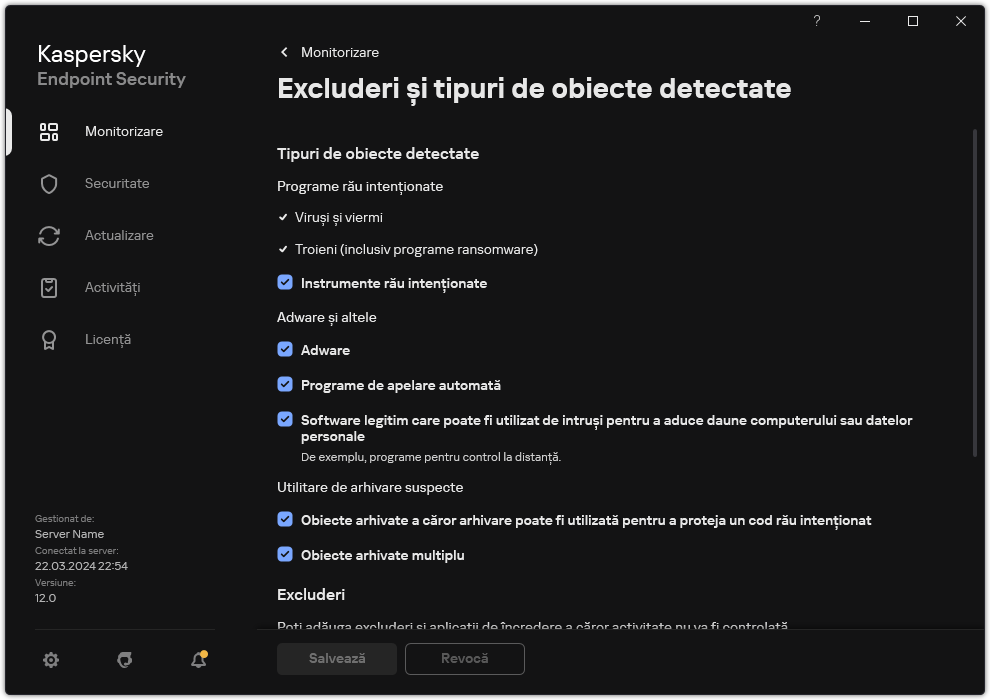990x700 pixels.
Task: Open Activități using the clipboard icon
Action: point(48,287)
